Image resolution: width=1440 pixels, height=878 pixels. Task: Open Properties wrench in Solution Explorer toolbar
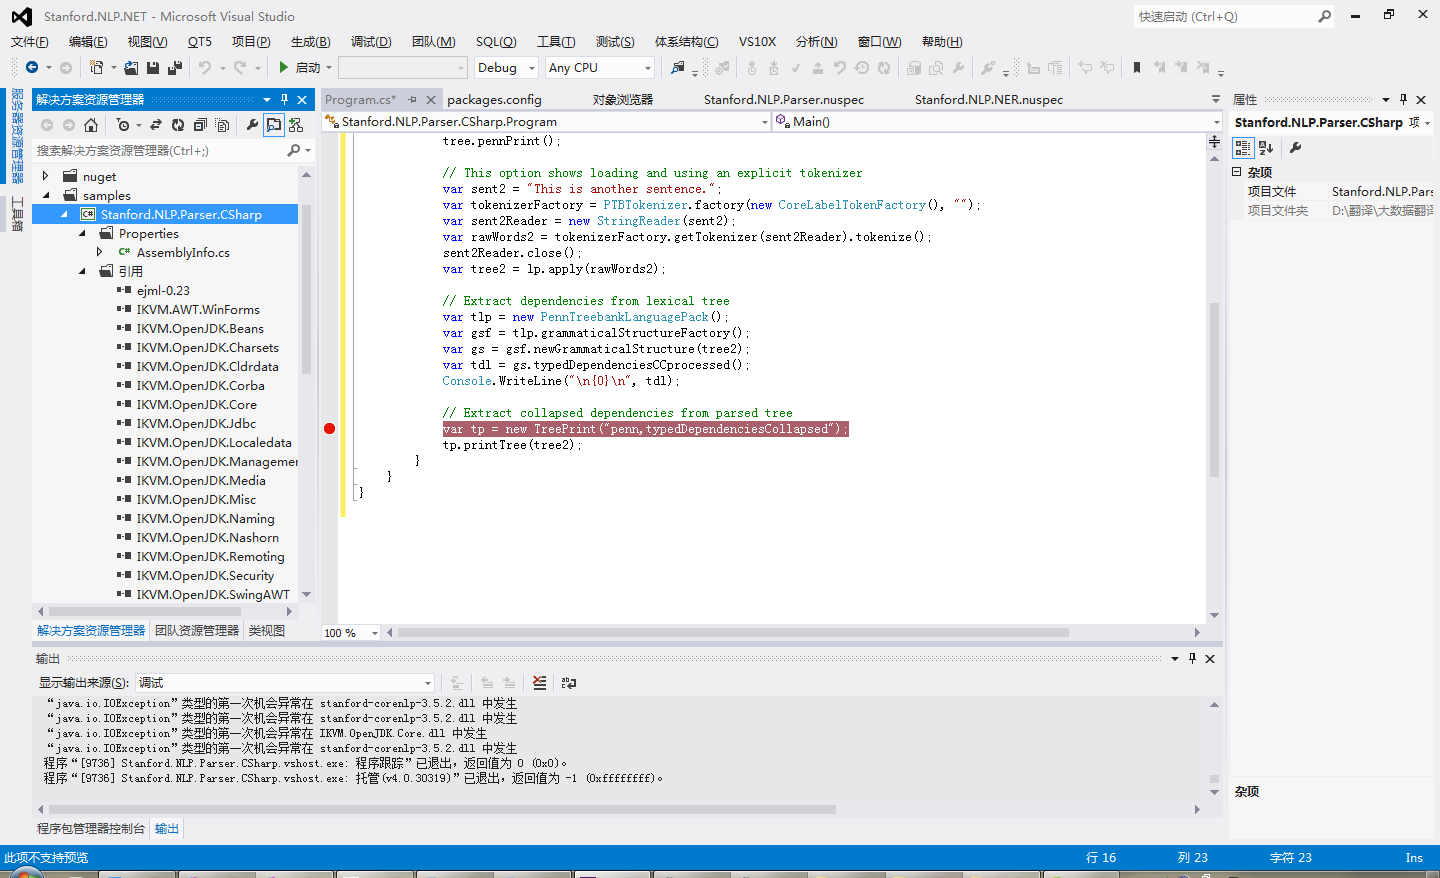pos(252,125)
